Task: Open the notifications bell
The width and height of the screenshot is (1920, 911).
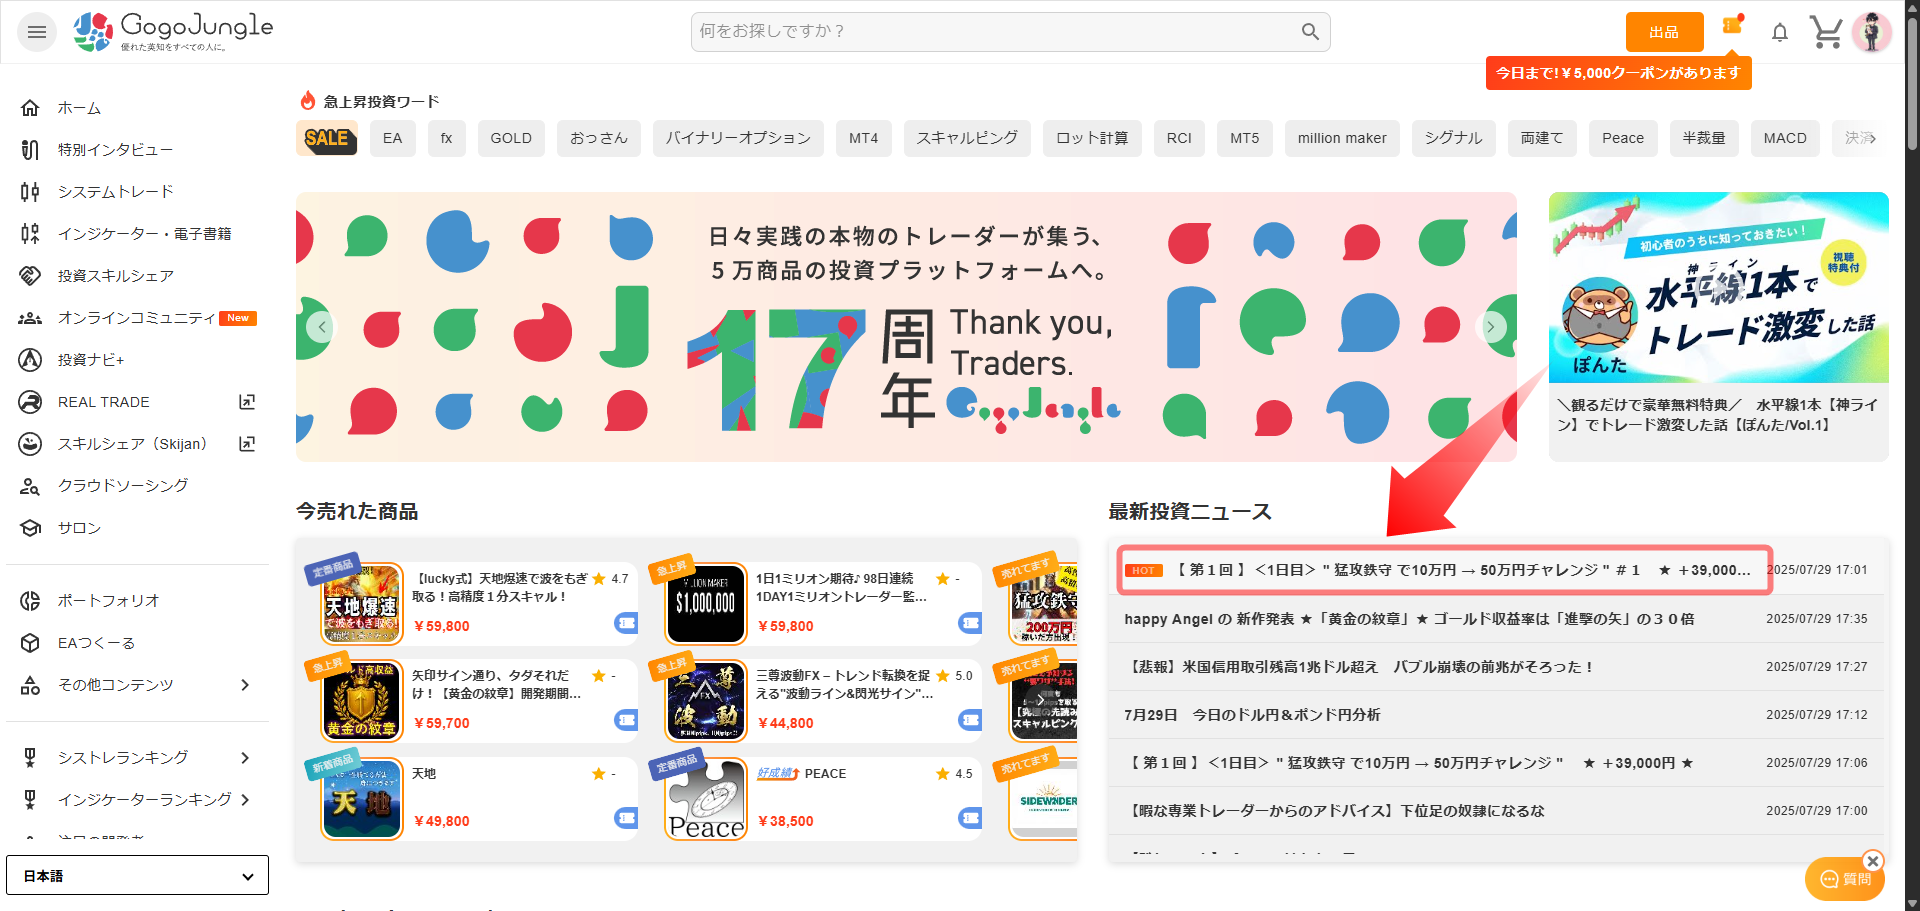Action: pyautogui.click(x=1780, y=33)
